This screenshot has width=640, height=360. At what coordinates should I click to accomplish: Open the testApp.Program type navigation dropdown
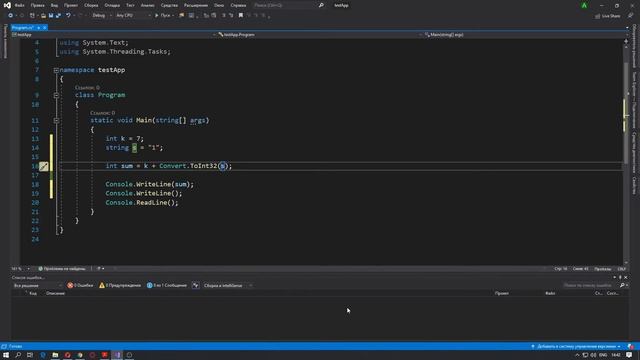[x=320, y=35]
